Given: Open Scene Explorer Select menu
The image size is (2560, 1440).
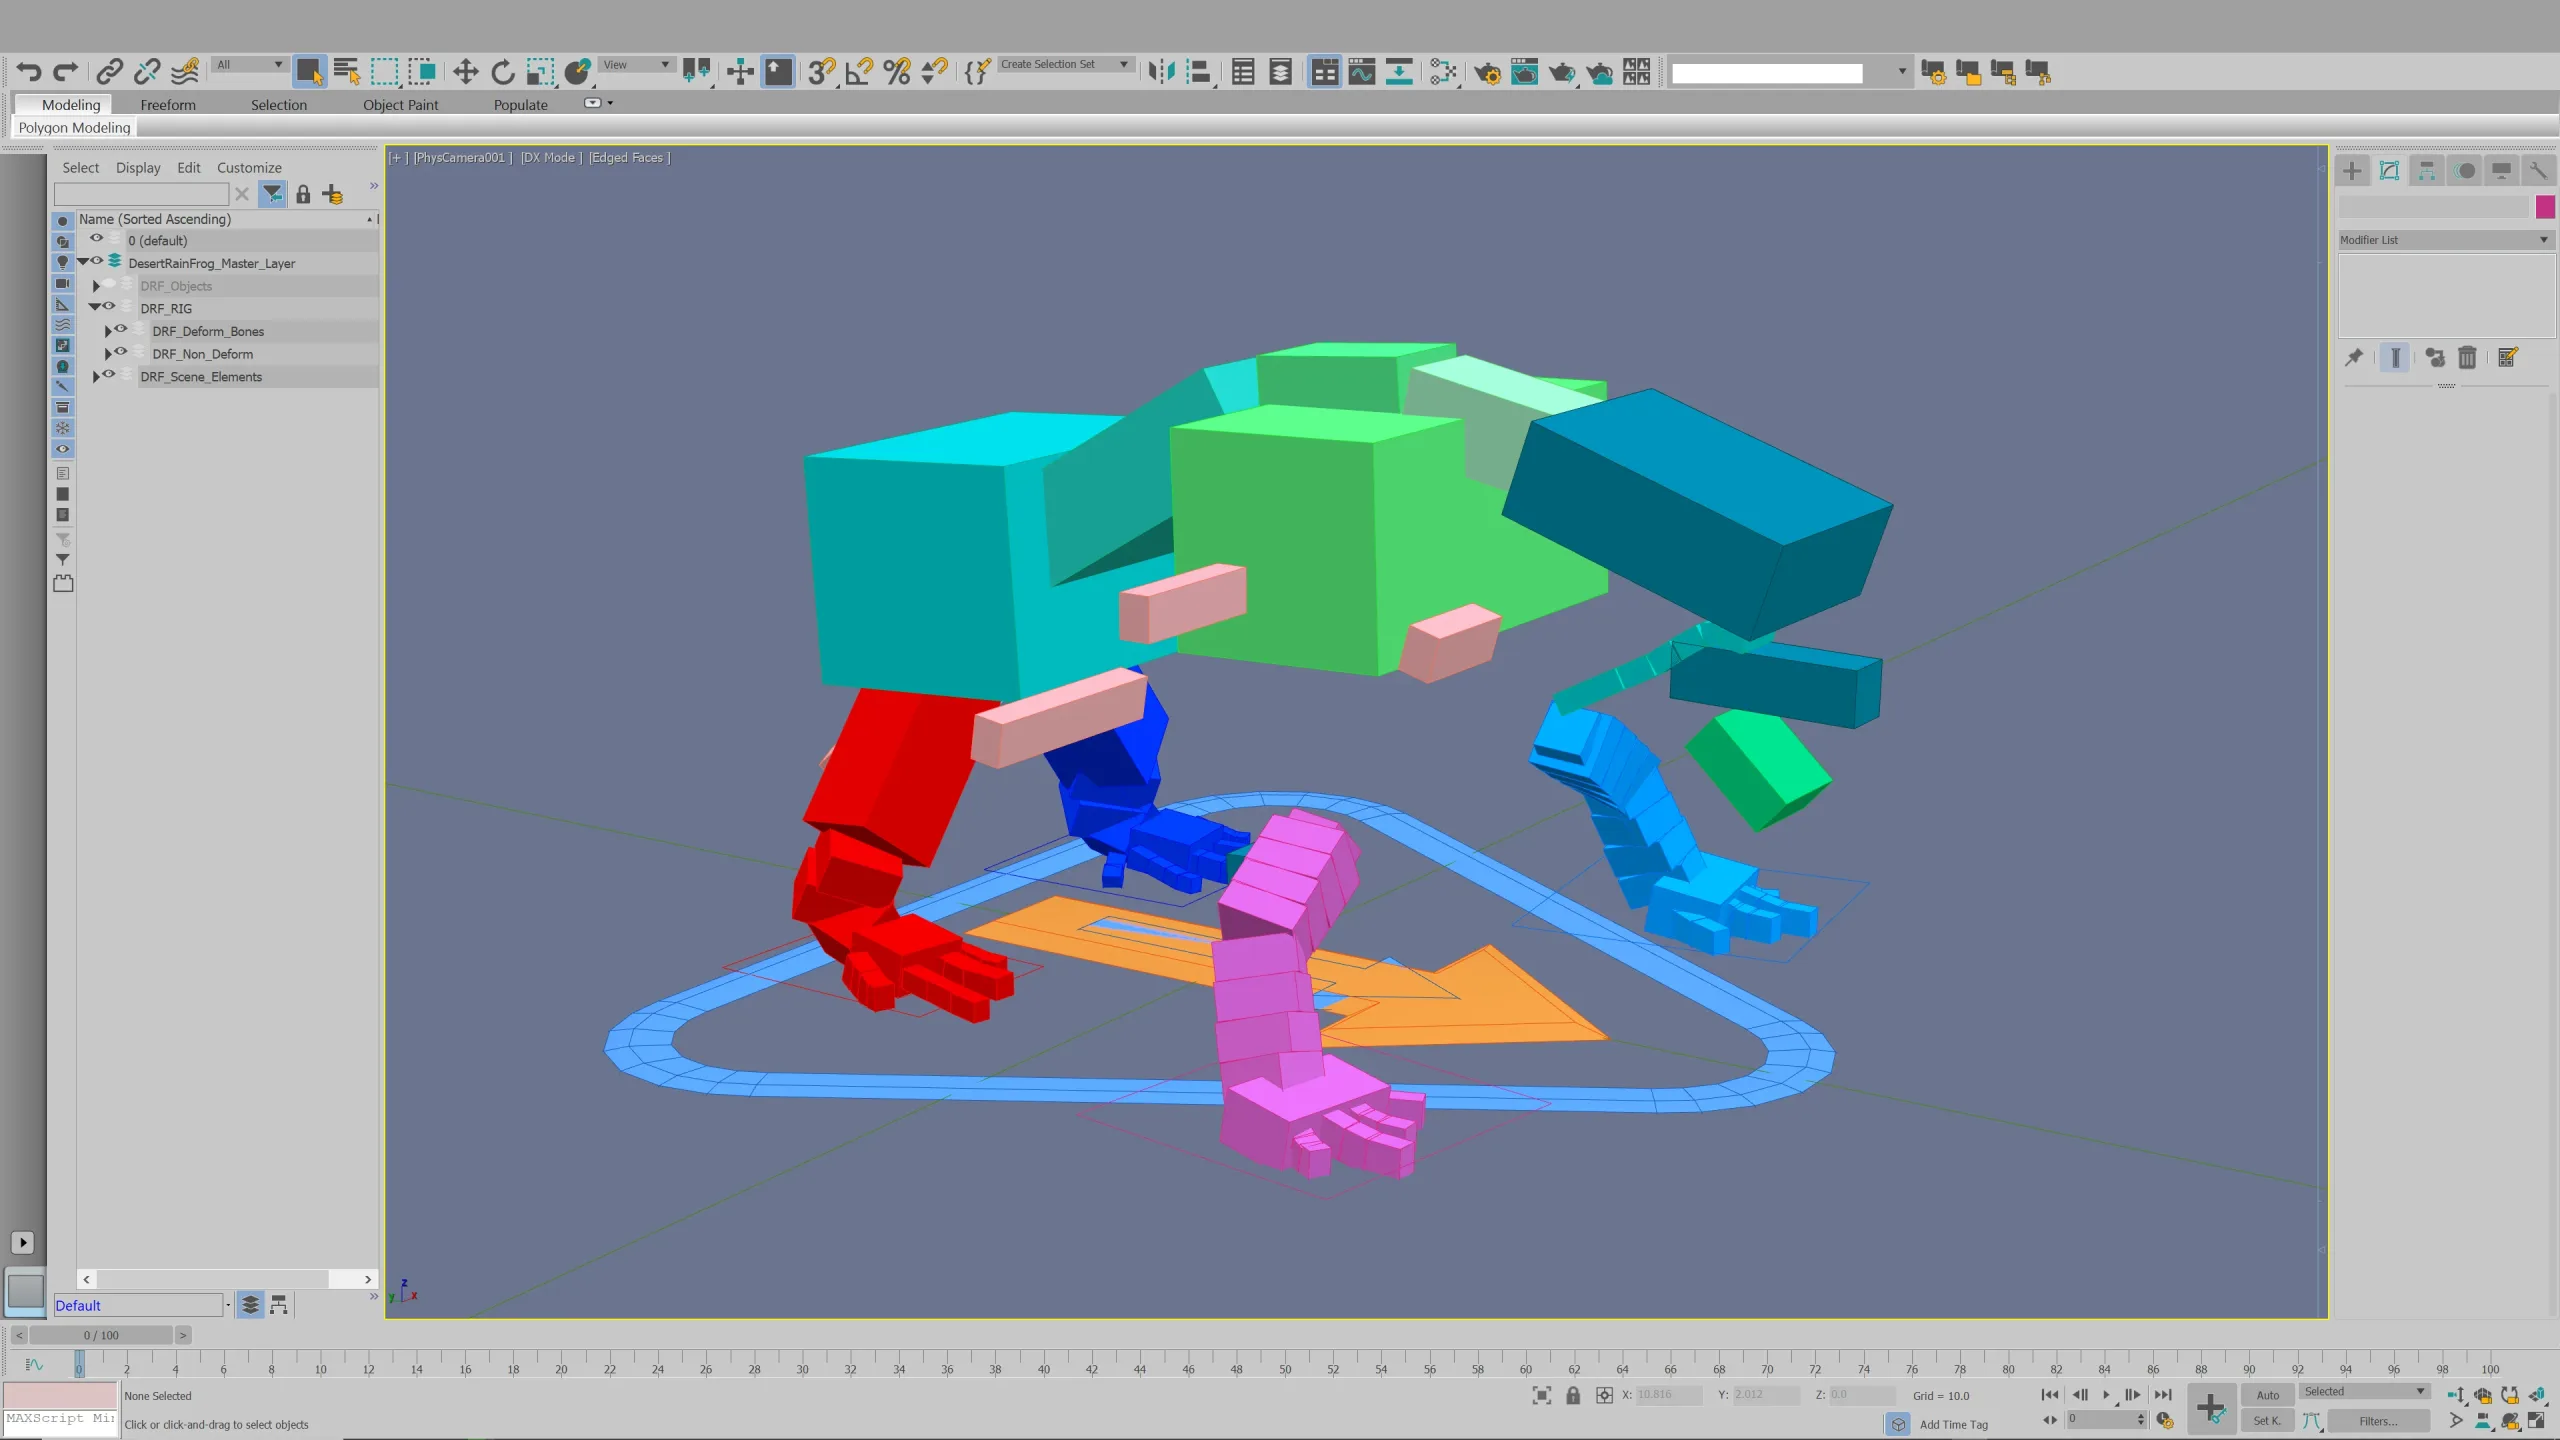Looking at the screenshot, I should click(x=80, y=168).
